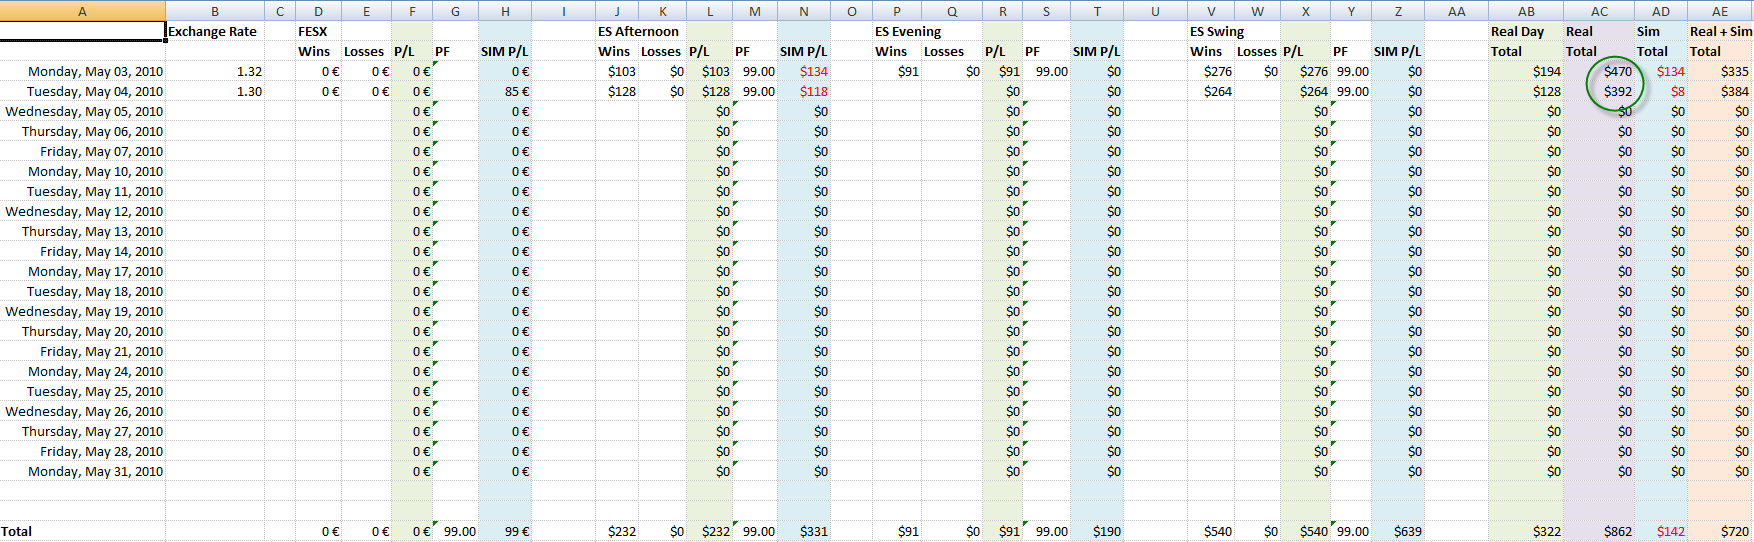Viewport: 1754px width, 542px height.
Task: Select column header AC
Action: [1599, 11]
